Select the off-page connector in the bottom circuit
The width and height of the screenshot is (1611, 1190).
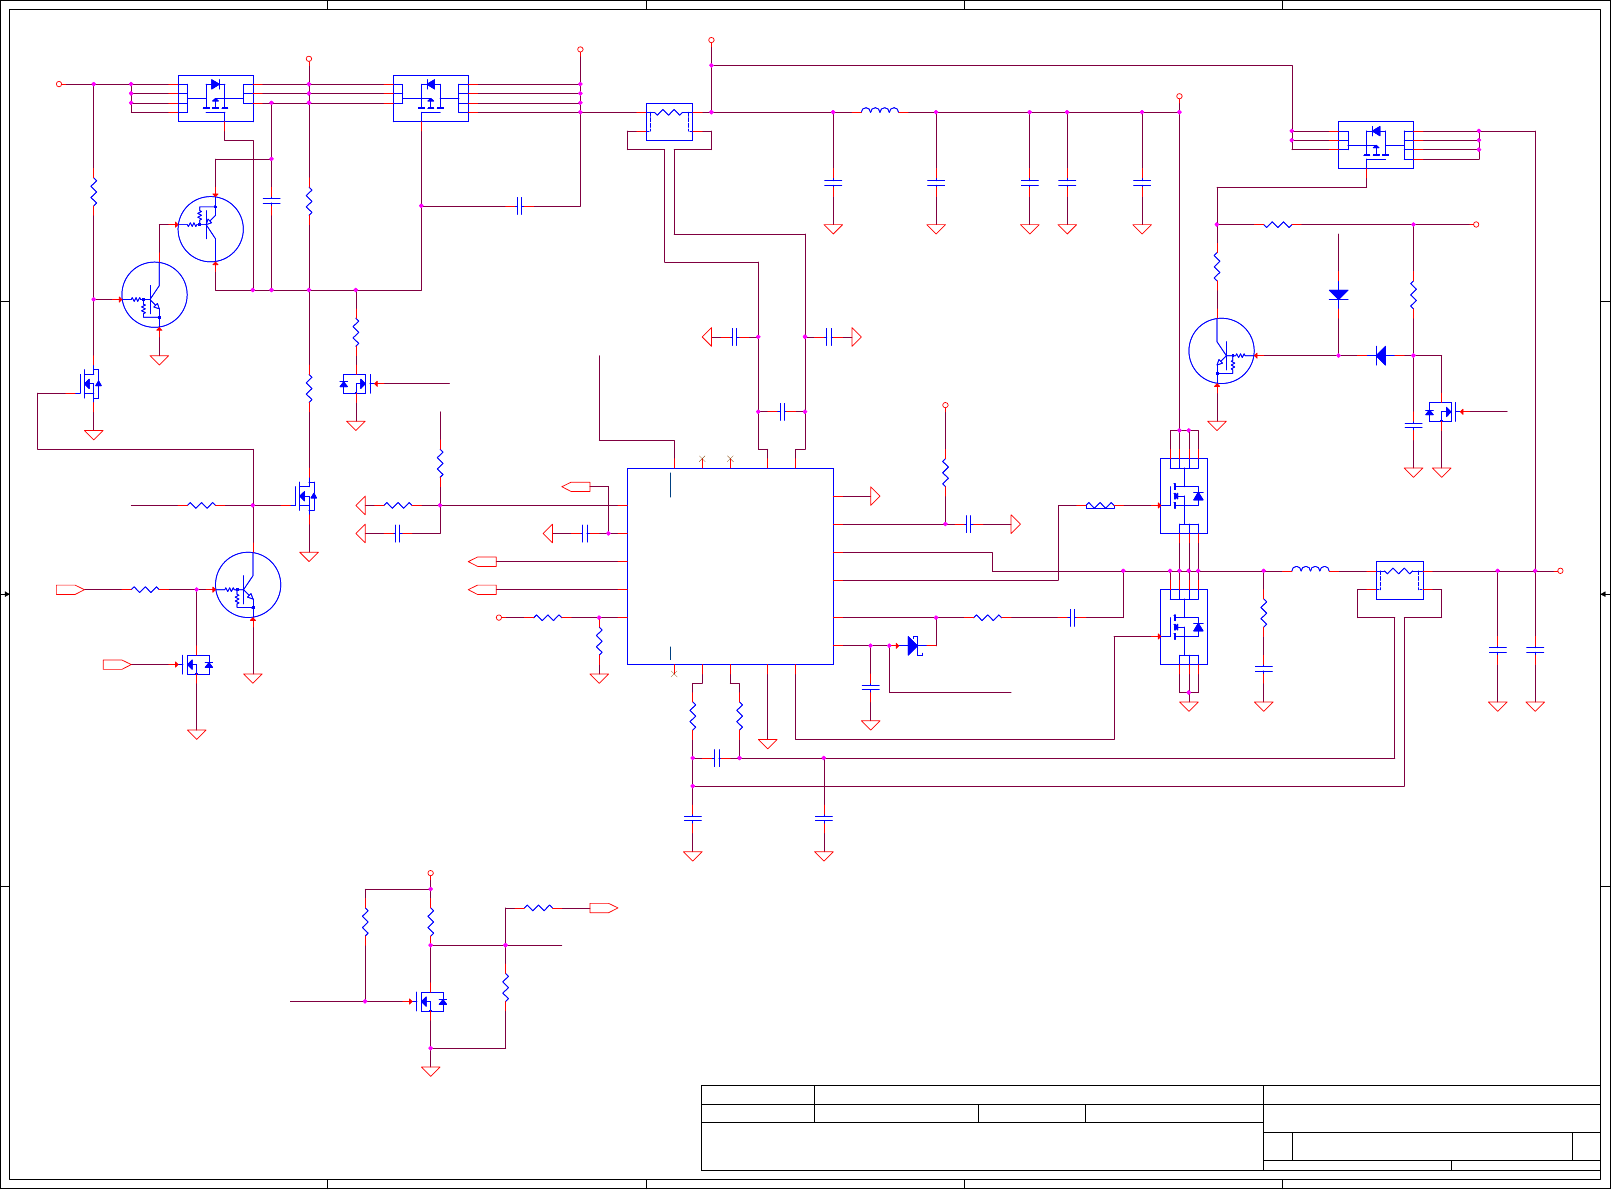tap(603, 908)
